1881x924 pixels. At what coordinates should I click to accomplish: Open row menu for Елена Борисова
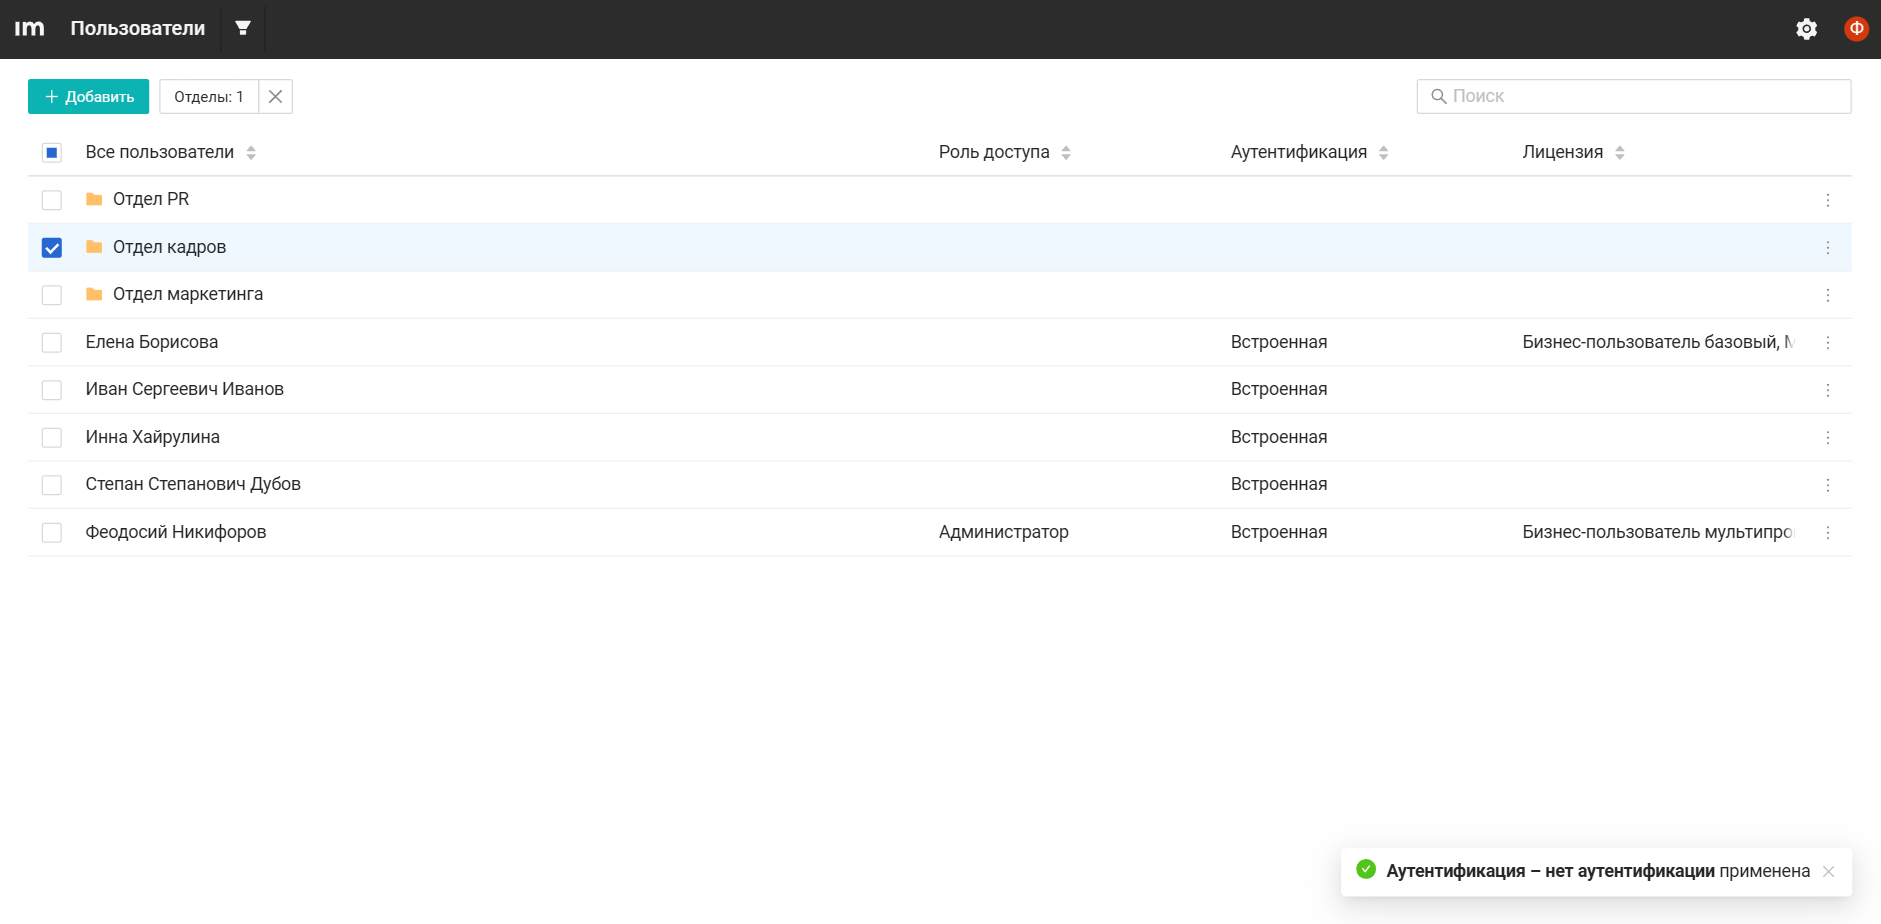pos(1828,342)
